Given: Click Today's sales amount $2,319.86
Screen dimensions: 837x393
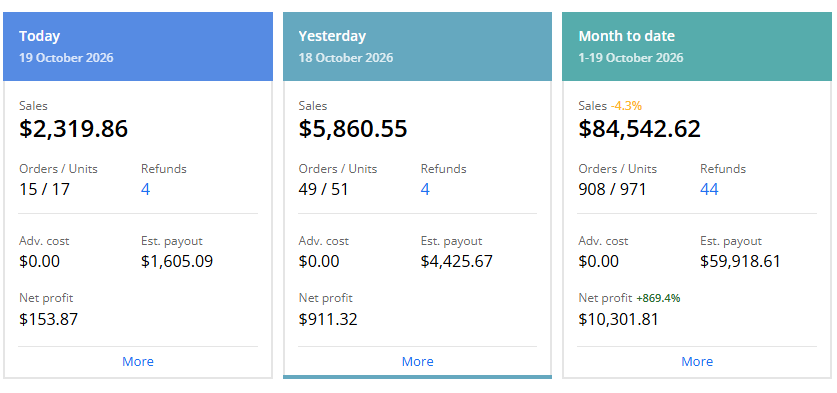Looking at the screenshot, I should tap(74, 129).
